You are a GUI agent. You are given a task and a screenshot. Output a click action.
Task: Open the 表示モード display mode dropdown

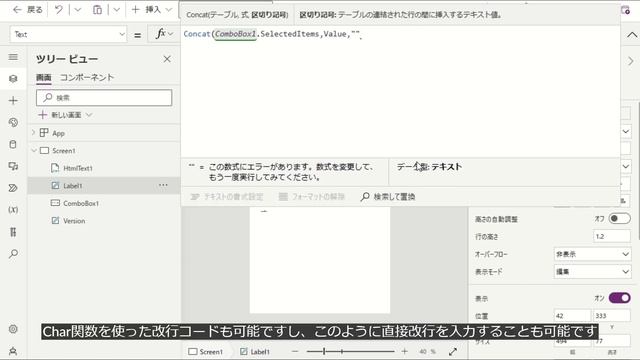point(592,271)
